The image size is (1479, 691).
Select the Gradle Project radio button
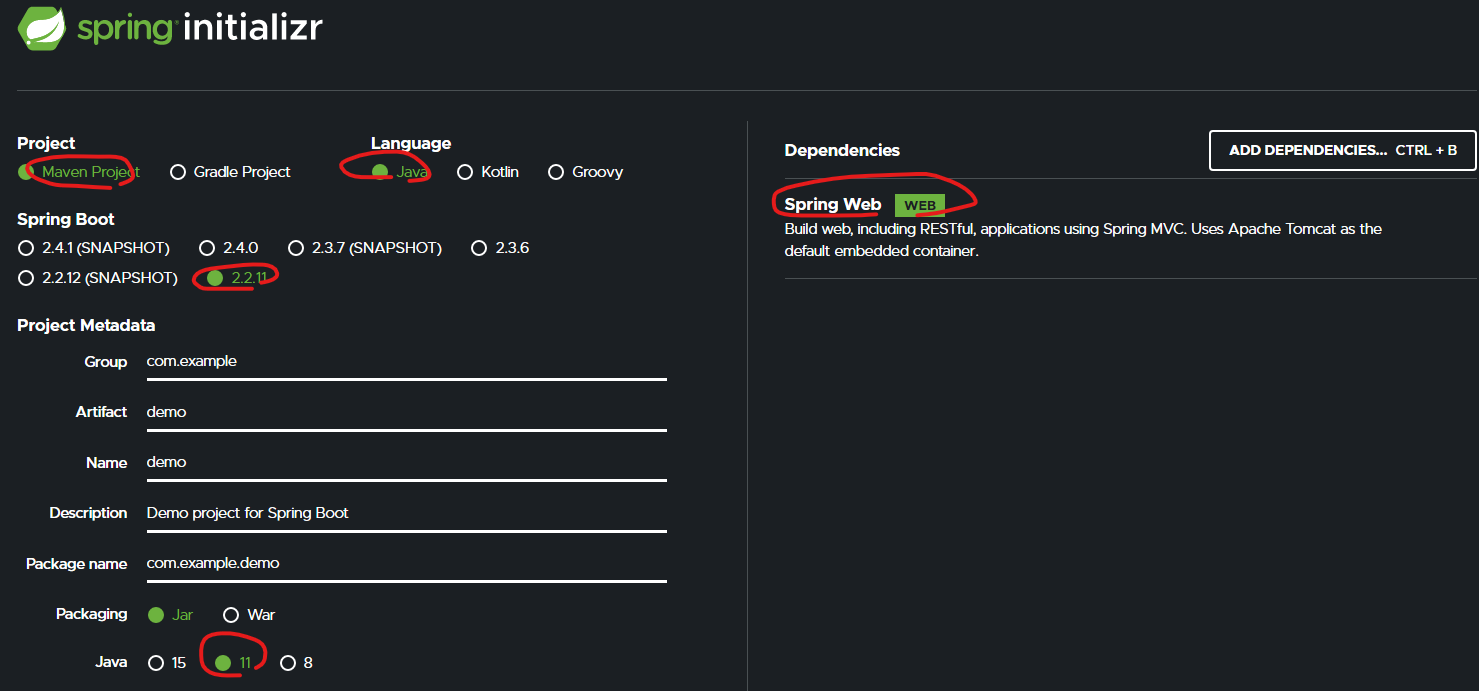tap(178, 172)
